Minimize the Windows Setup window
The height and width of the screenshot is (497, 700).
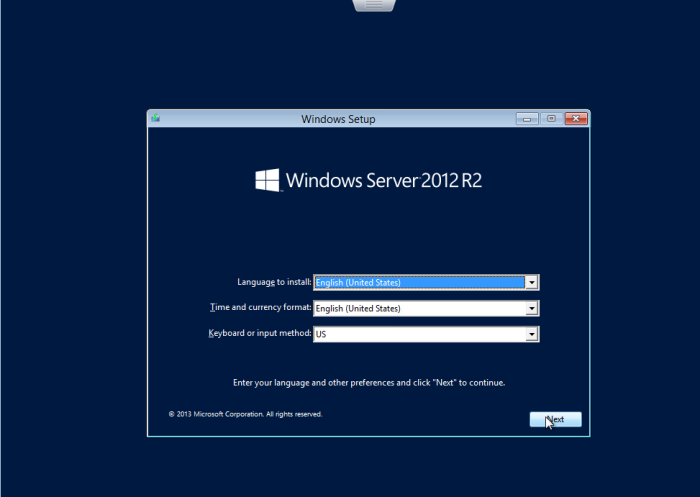coord(527,119)
